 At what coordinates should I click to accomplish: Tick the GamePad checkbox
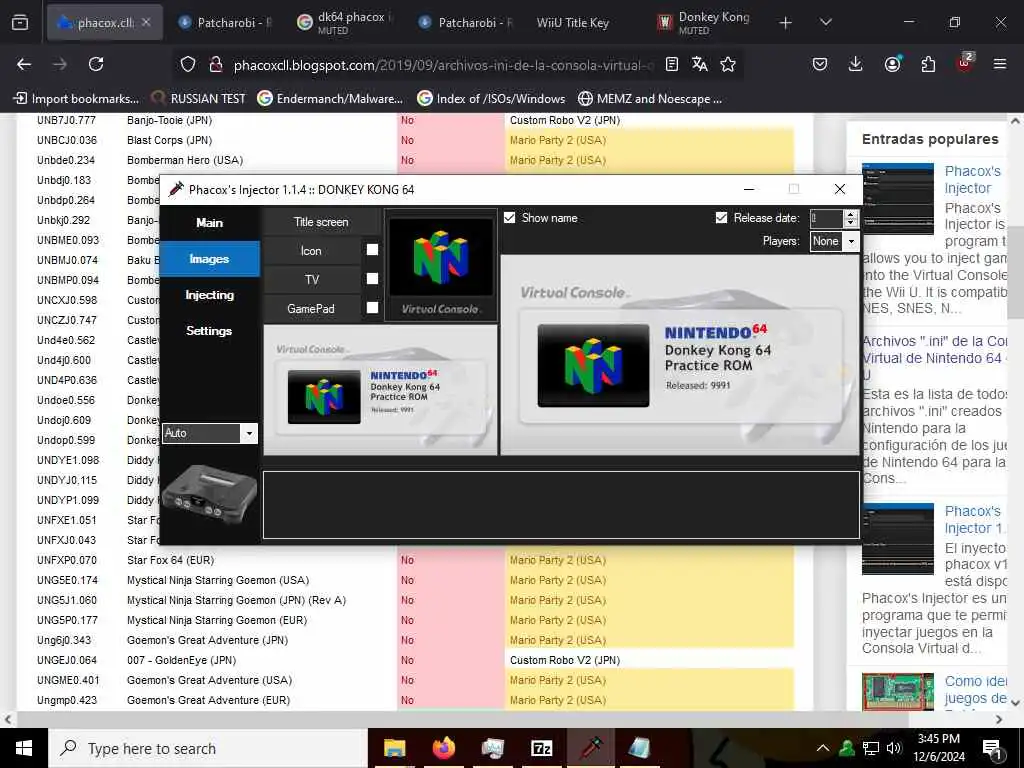coord(372,308)
